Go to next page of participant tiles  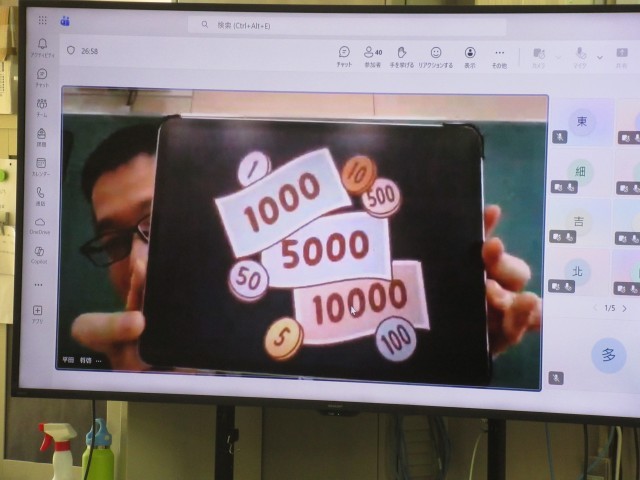click(625, 308)
